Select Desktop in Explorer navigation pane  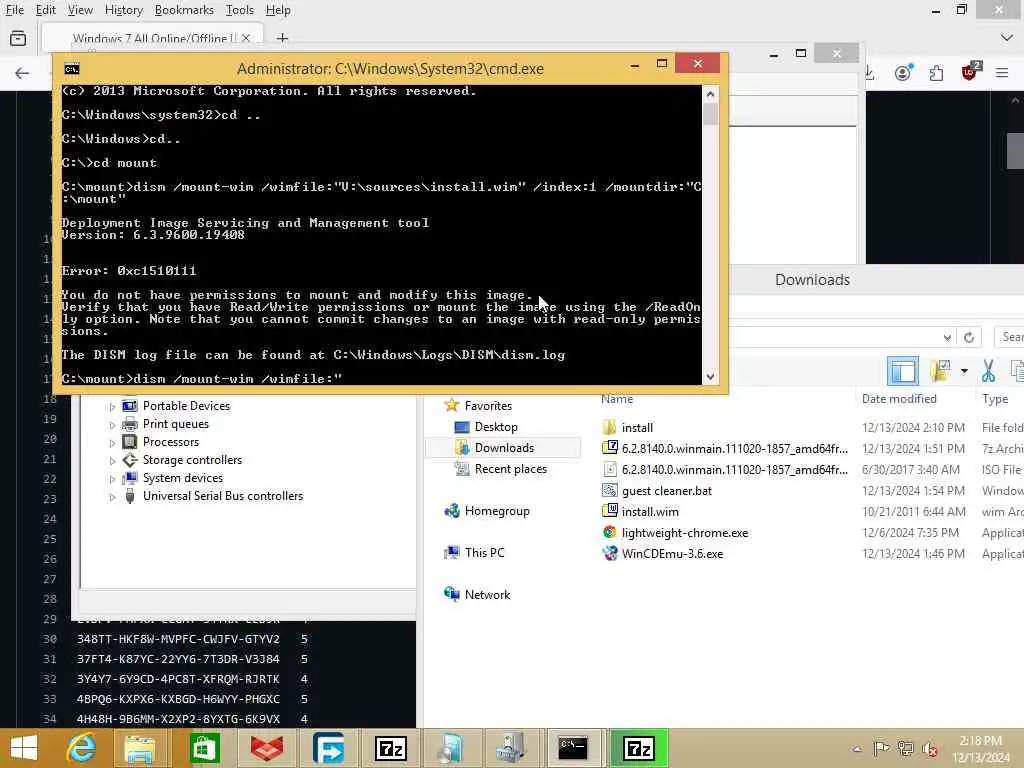tap(496, 426)
